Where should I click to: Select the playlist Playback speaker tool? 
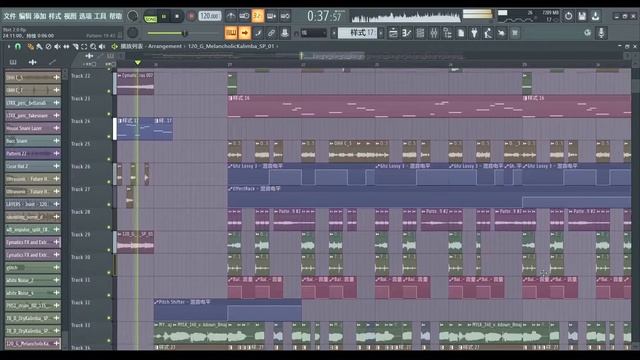(x=102, y=47)
